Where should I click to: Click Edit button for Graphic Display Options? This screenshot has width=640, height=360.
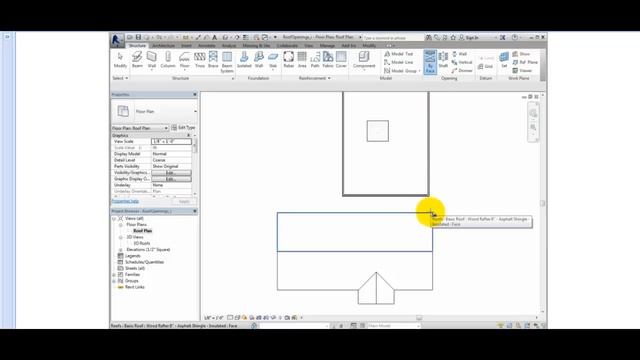tap(171, 179)
